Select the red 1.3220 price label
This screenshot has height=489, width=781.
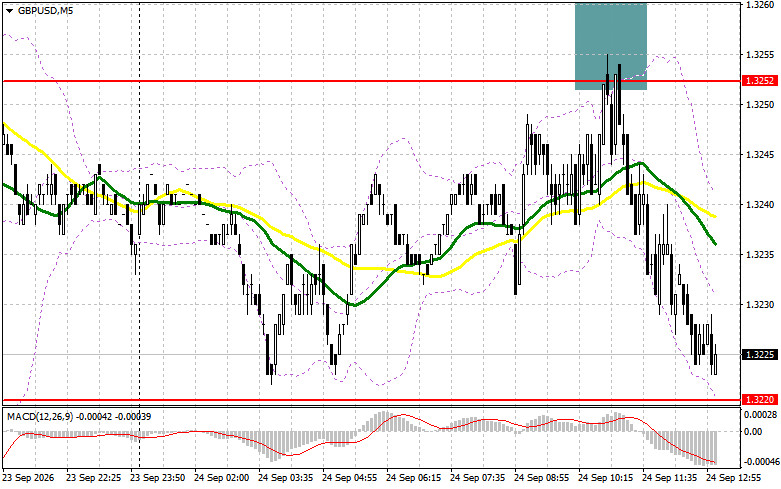(760, 400)
